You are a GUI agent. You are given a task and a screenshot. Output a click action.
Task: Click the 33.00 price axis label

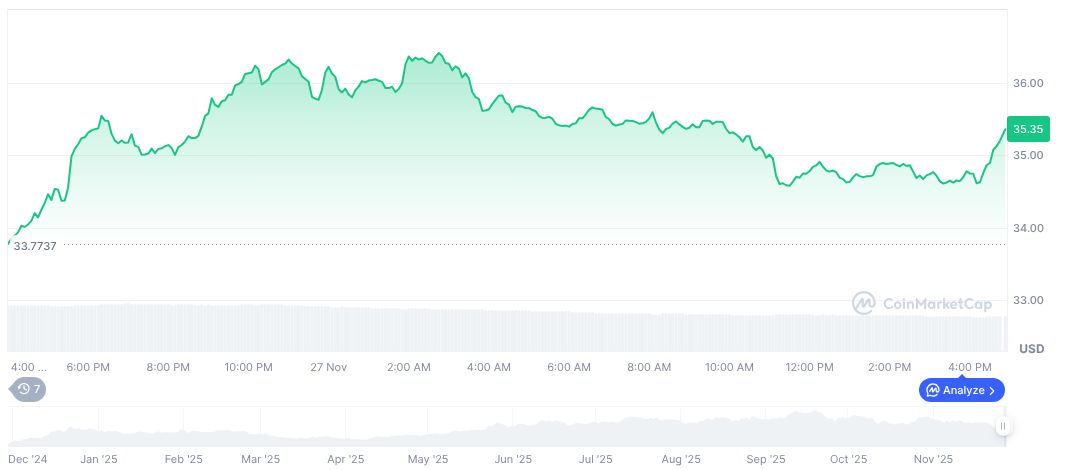point(1029,300)
